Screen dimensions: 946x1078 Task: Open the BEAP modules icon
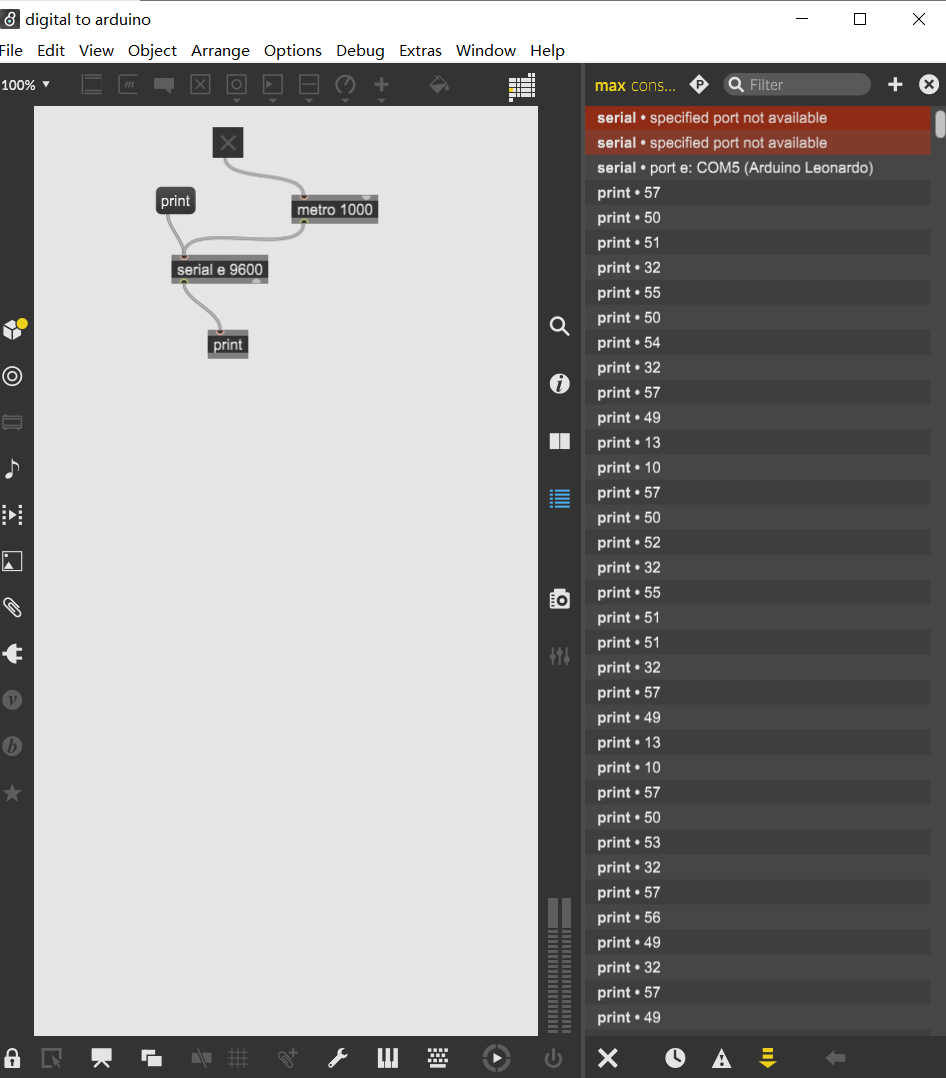[x=12, y=746]
